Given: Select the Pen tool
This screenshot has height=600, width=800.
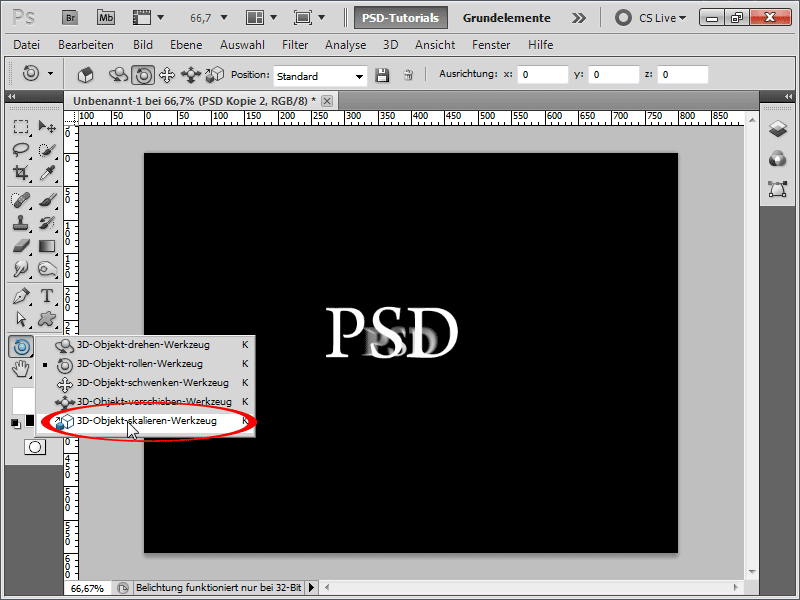Looking at the screenshot, I should point(21,296).
